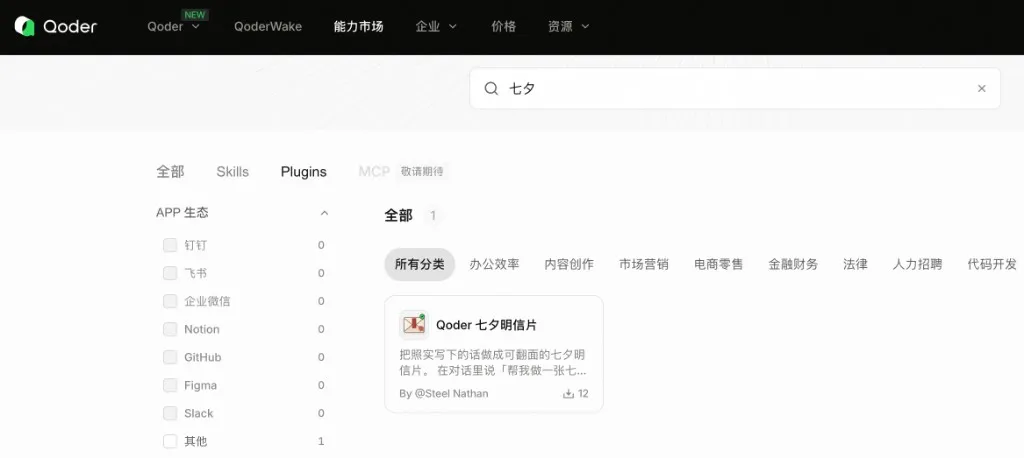Click the Notion filter label

pyautogui.click(x=202, y=329)
